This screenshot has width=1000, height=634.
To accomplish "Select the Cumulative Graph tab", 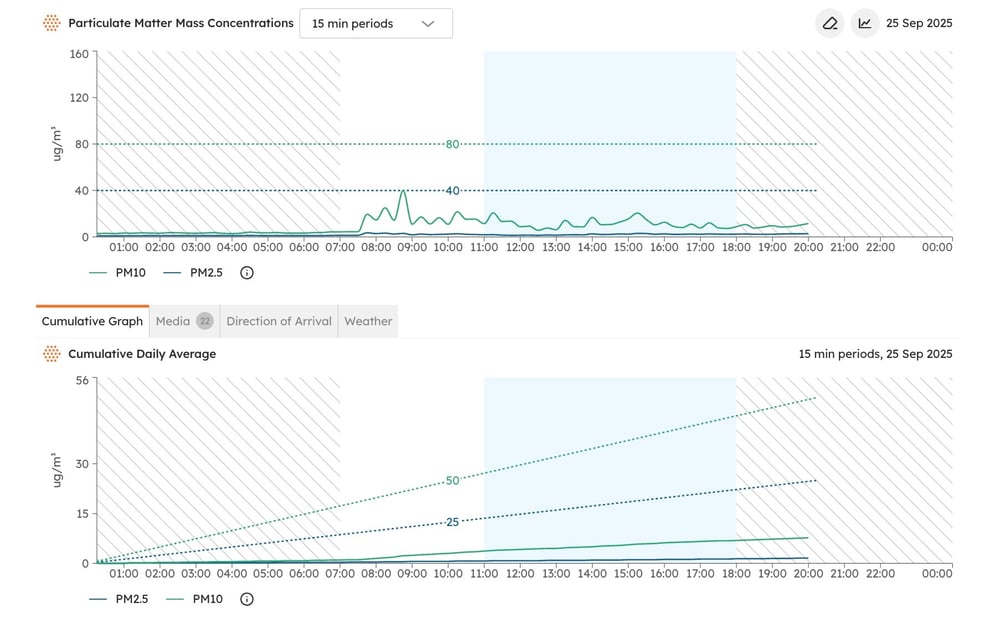I will pos(92,321).
